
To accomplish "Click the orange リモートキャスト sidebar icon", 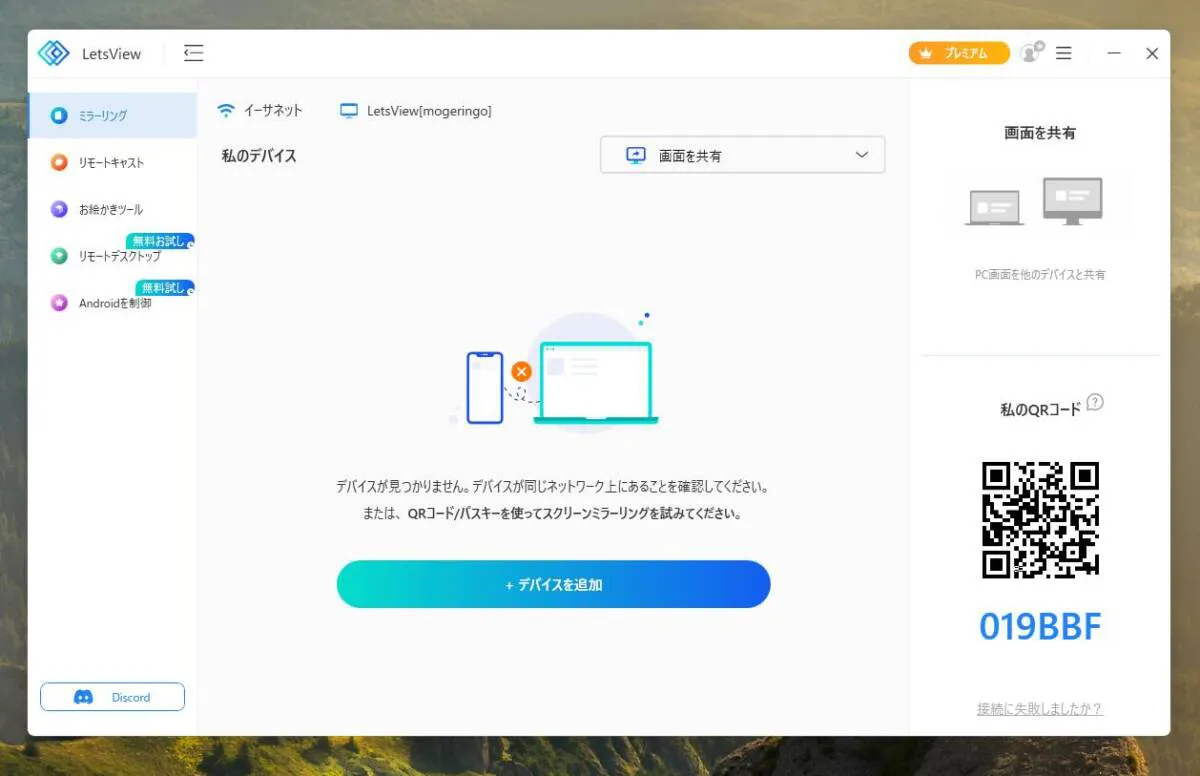I will tap(59, 162).
